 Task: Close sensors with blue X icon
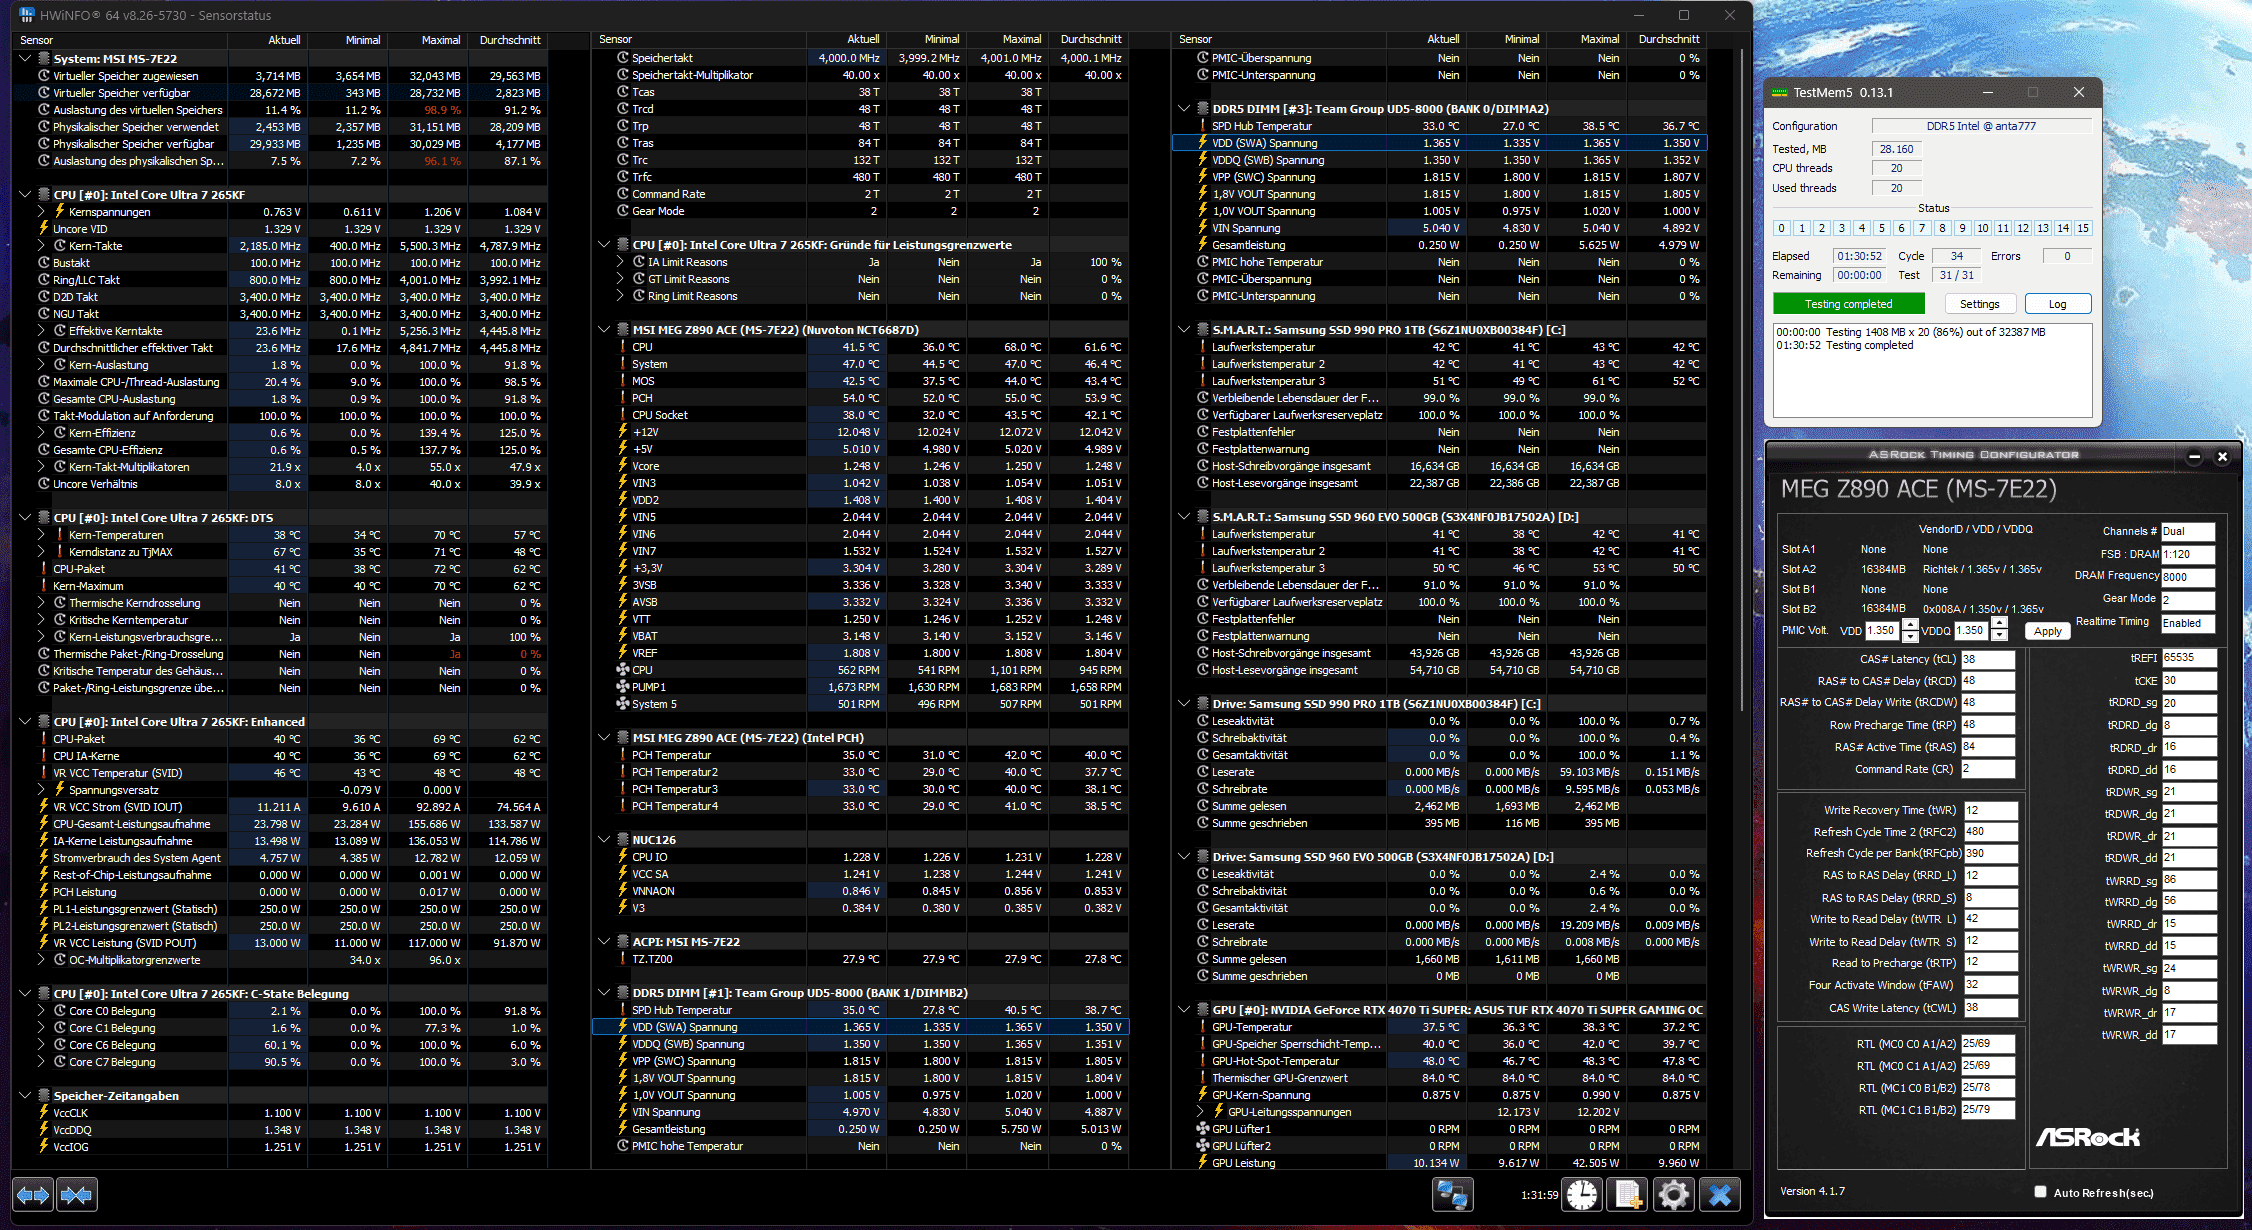(1720, 1194)
